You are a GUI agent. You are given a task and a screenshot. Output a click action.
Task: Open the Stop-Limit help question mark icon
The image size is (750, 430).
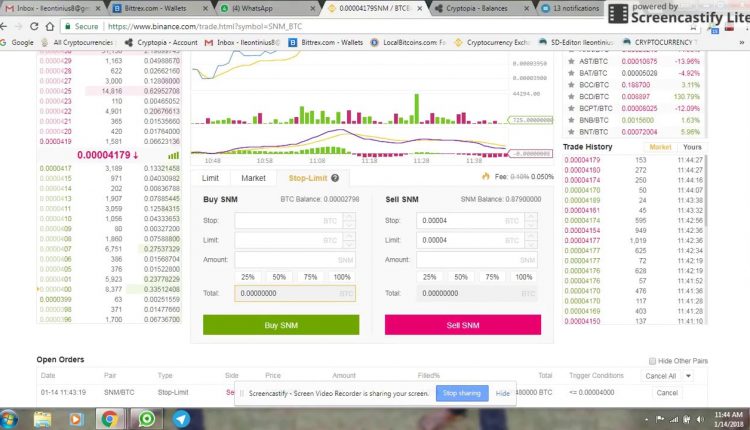(335, 178)
